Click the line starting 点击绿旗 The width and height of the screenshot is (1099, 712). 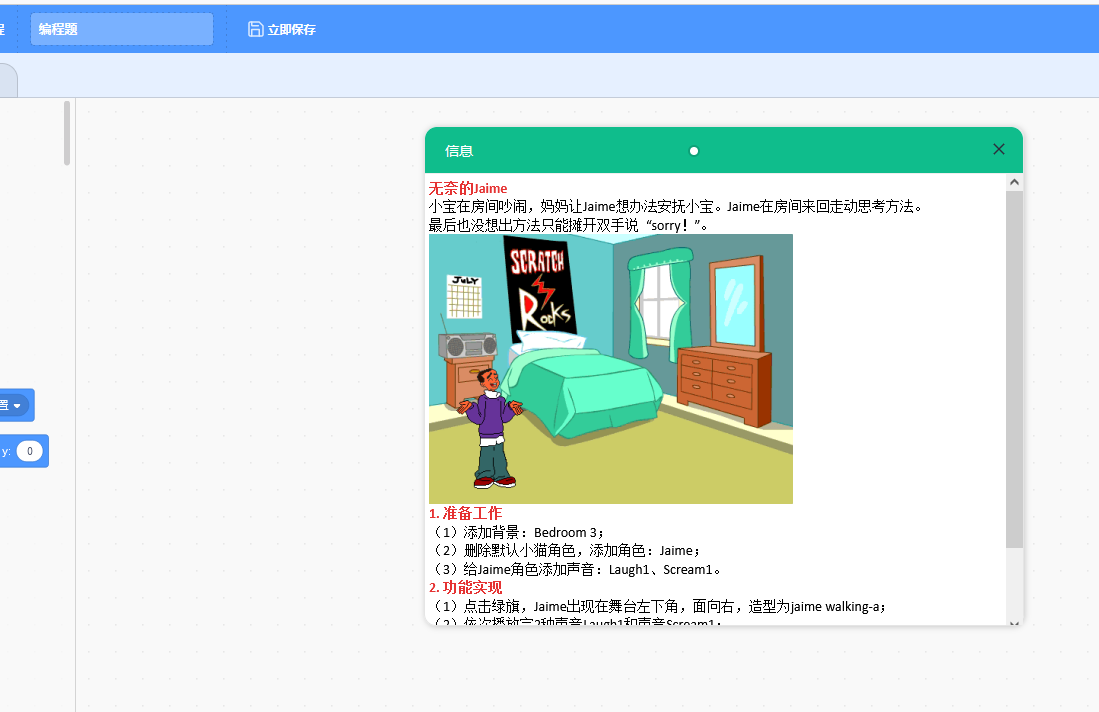tap(660, 606)
